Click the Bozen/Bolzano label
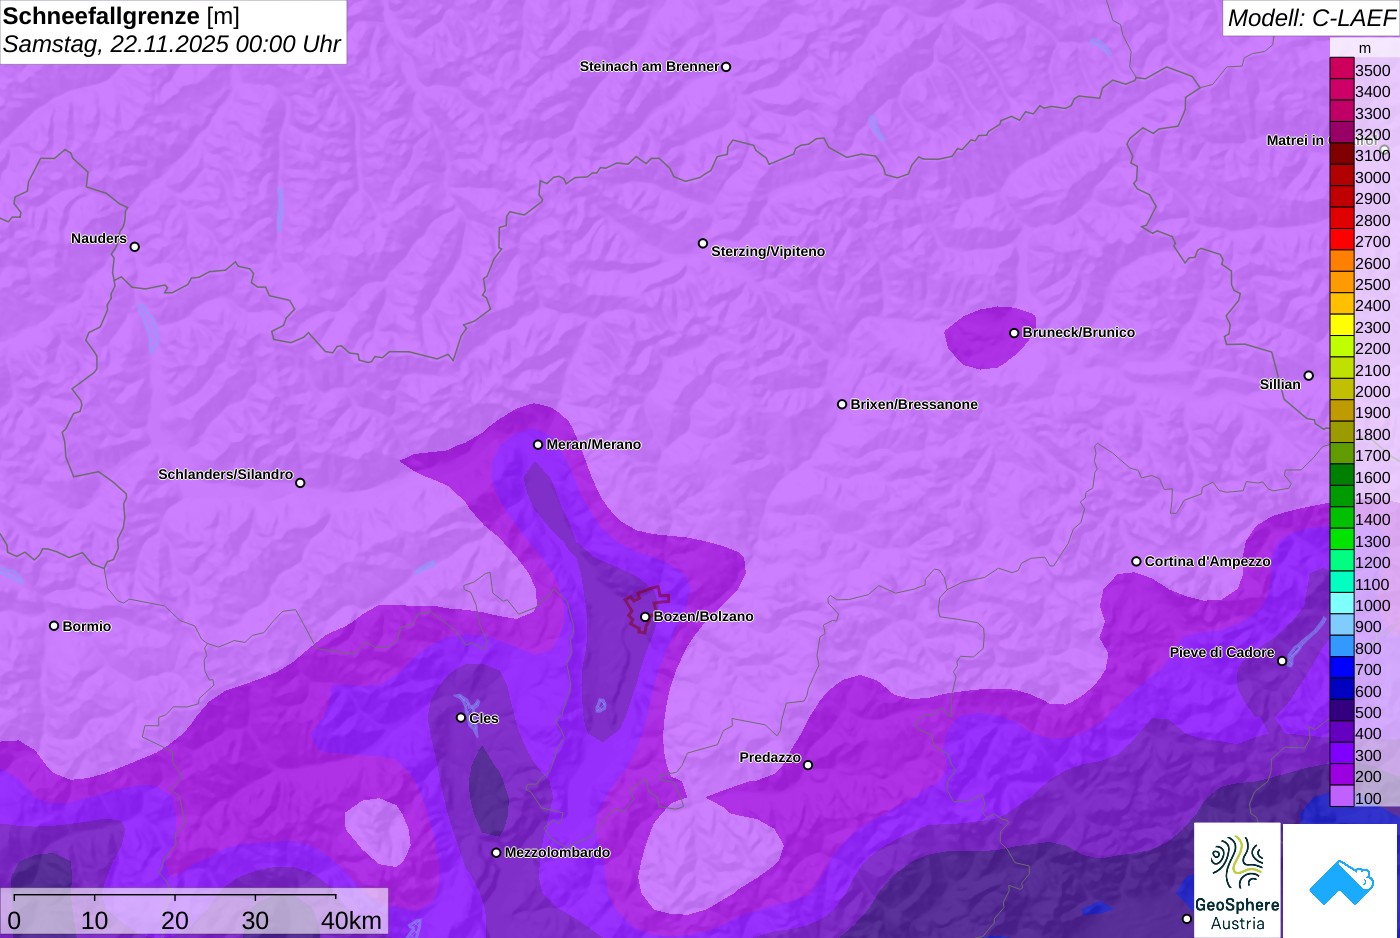 pos(704,617)
